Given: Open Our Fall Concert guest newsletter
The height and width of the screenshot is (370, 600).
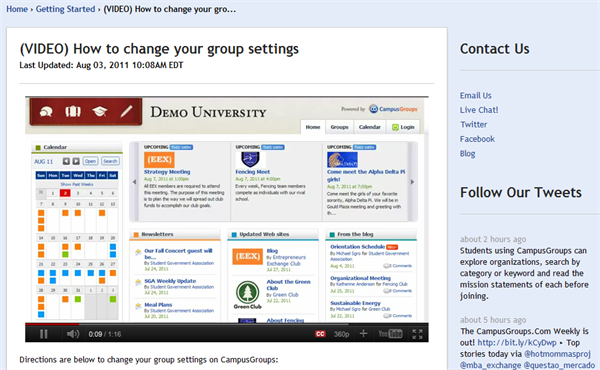Looking at the screenshot, I should click(x=178, y=254).
